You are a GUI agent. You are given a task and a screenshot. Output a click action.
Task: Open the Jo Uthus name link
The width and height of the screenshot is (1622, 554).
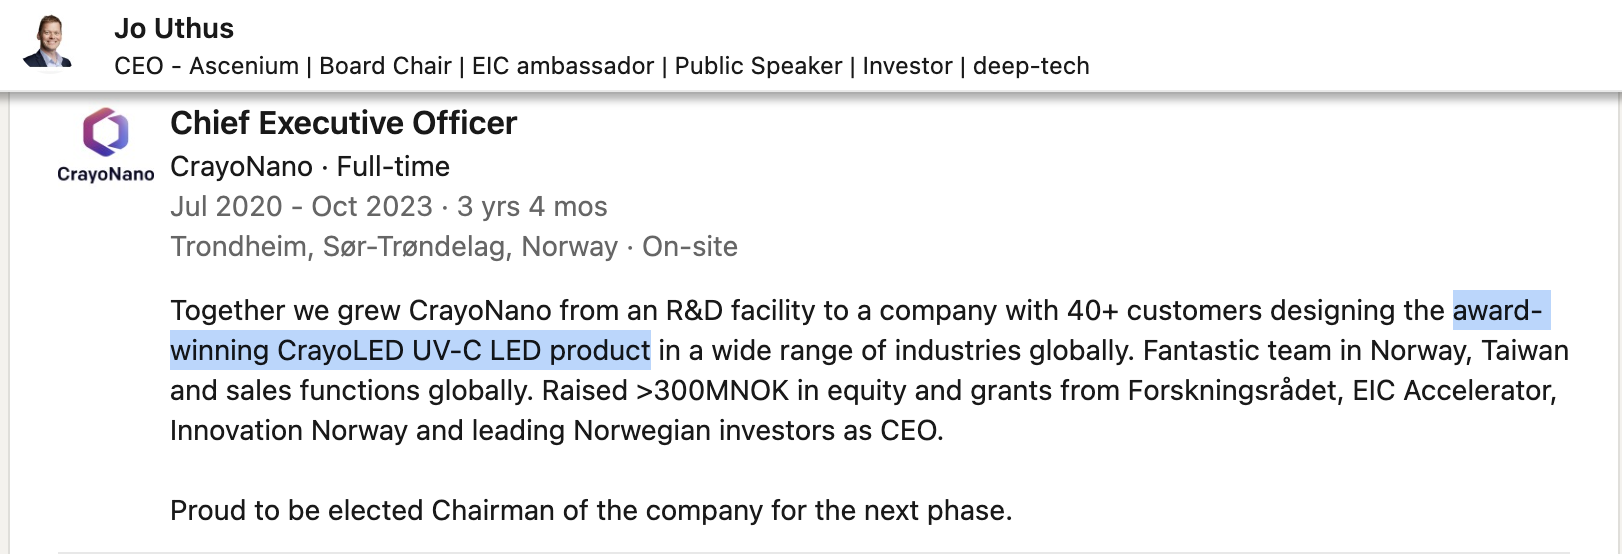point(174,28)
